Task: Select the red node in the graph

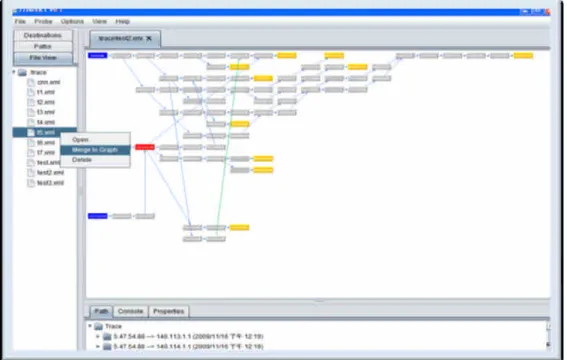Action: point(145,147)
